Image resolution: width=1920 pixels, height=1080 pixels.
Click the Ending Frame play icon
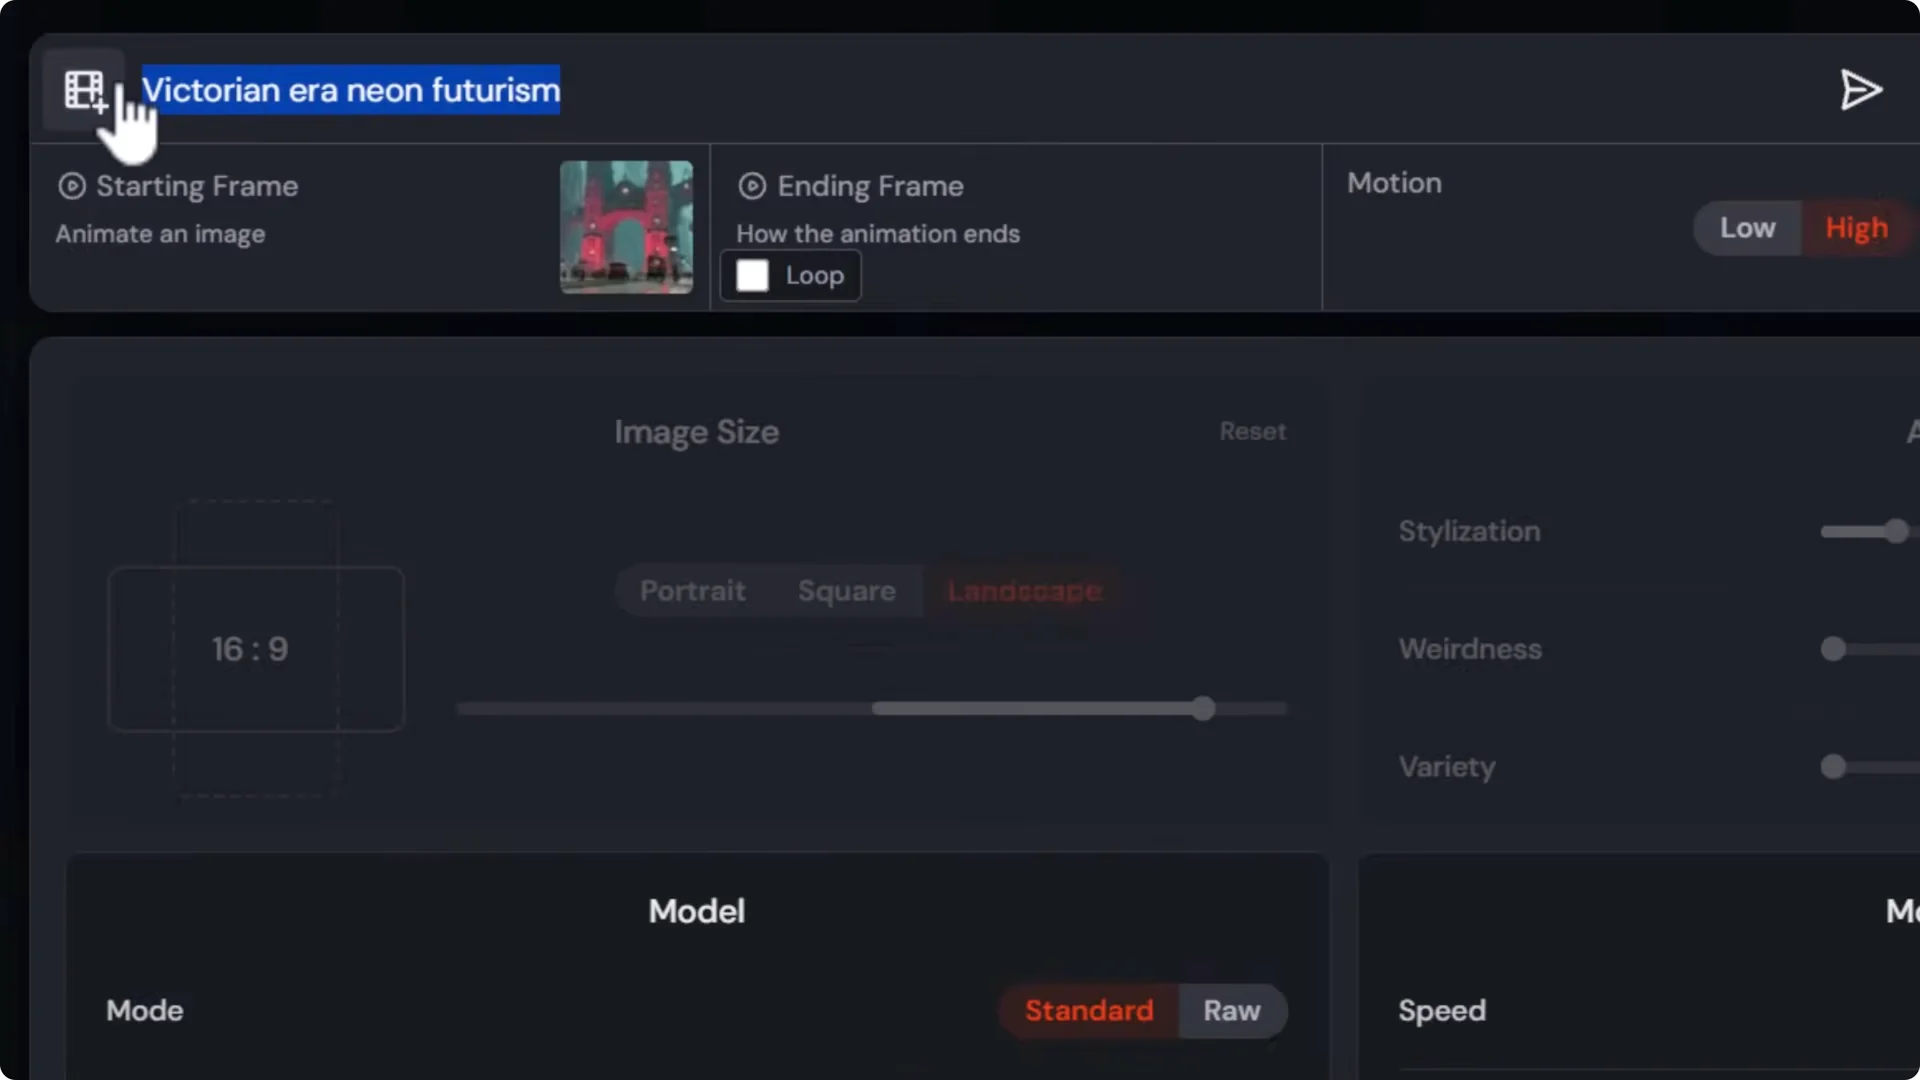[751, 186]
